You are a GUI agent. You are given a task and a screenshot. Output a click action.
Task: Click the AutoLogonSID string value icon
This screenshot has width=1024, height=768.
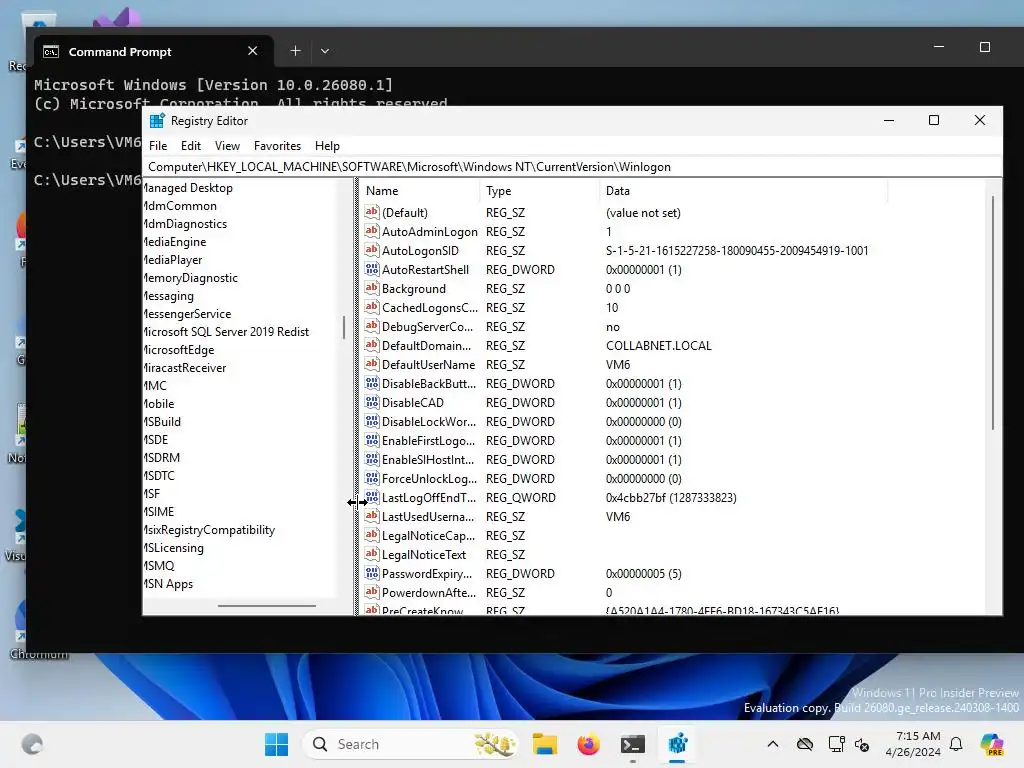[372, 250]
